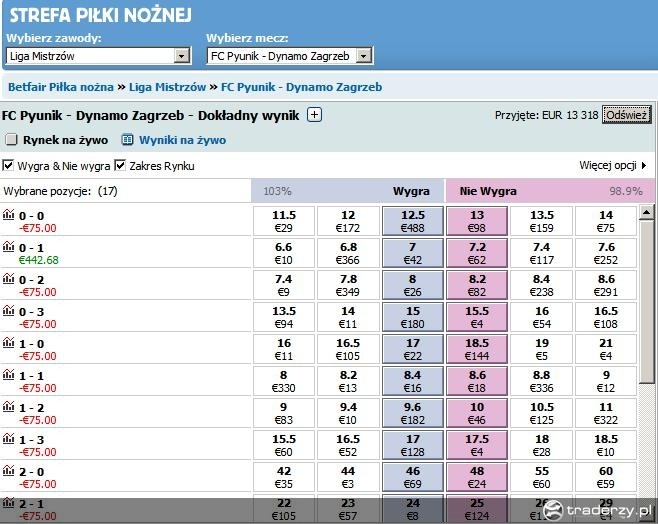This screenshot has width=658, height=524.
Task: Toggle the Rynek na żywo checkbox
Action: tap(11, 139)
